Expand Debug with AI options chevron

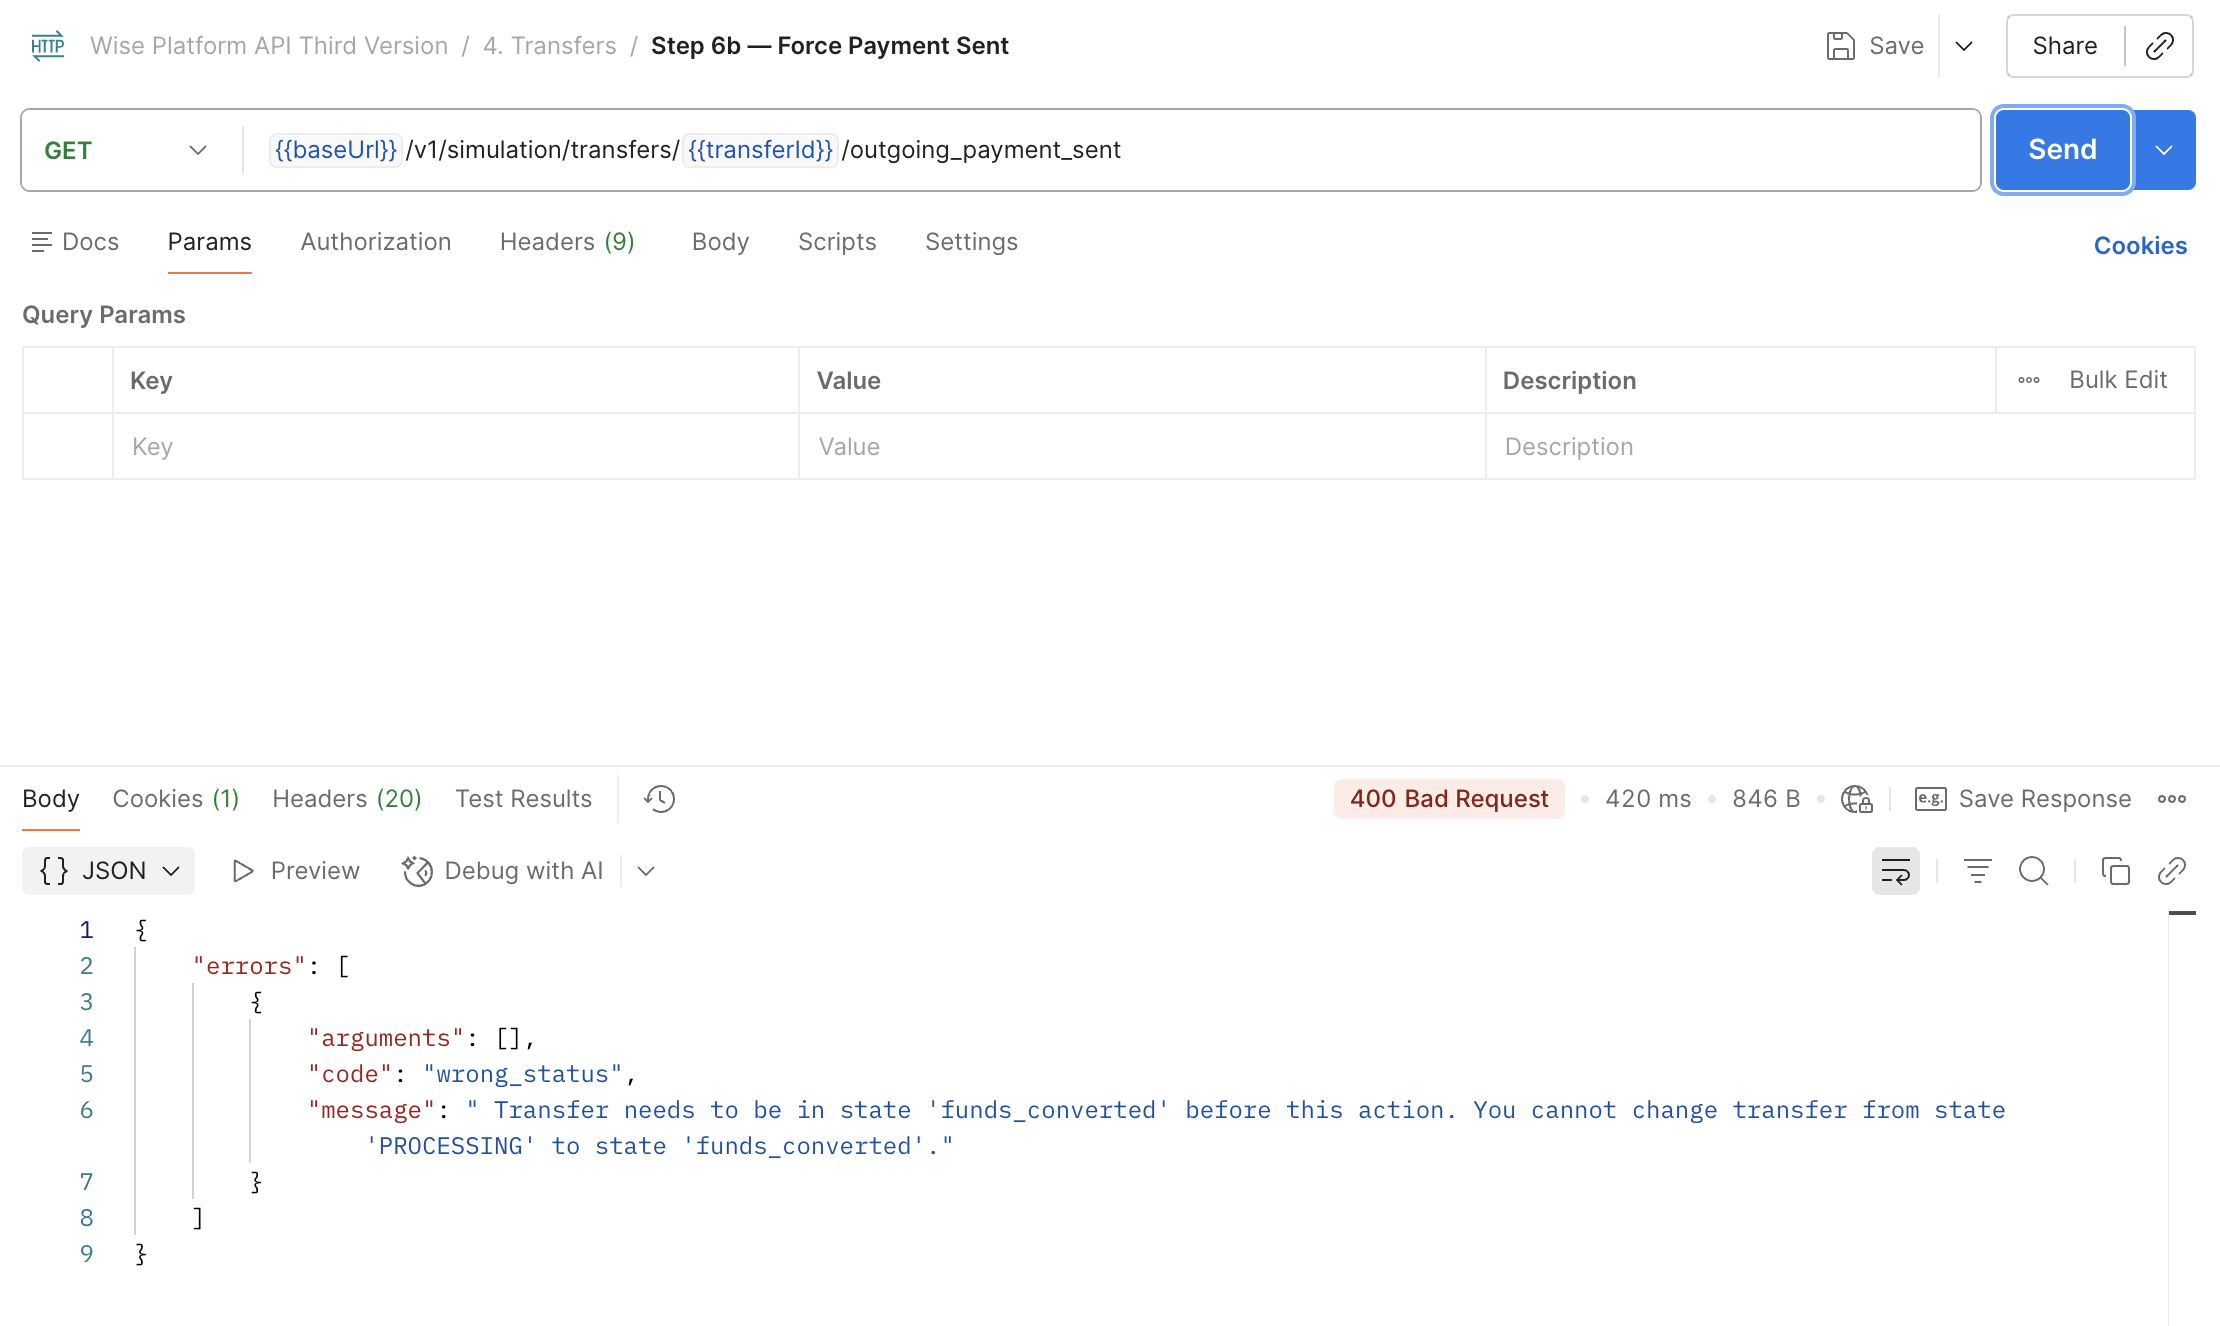(x=646, y=871)
